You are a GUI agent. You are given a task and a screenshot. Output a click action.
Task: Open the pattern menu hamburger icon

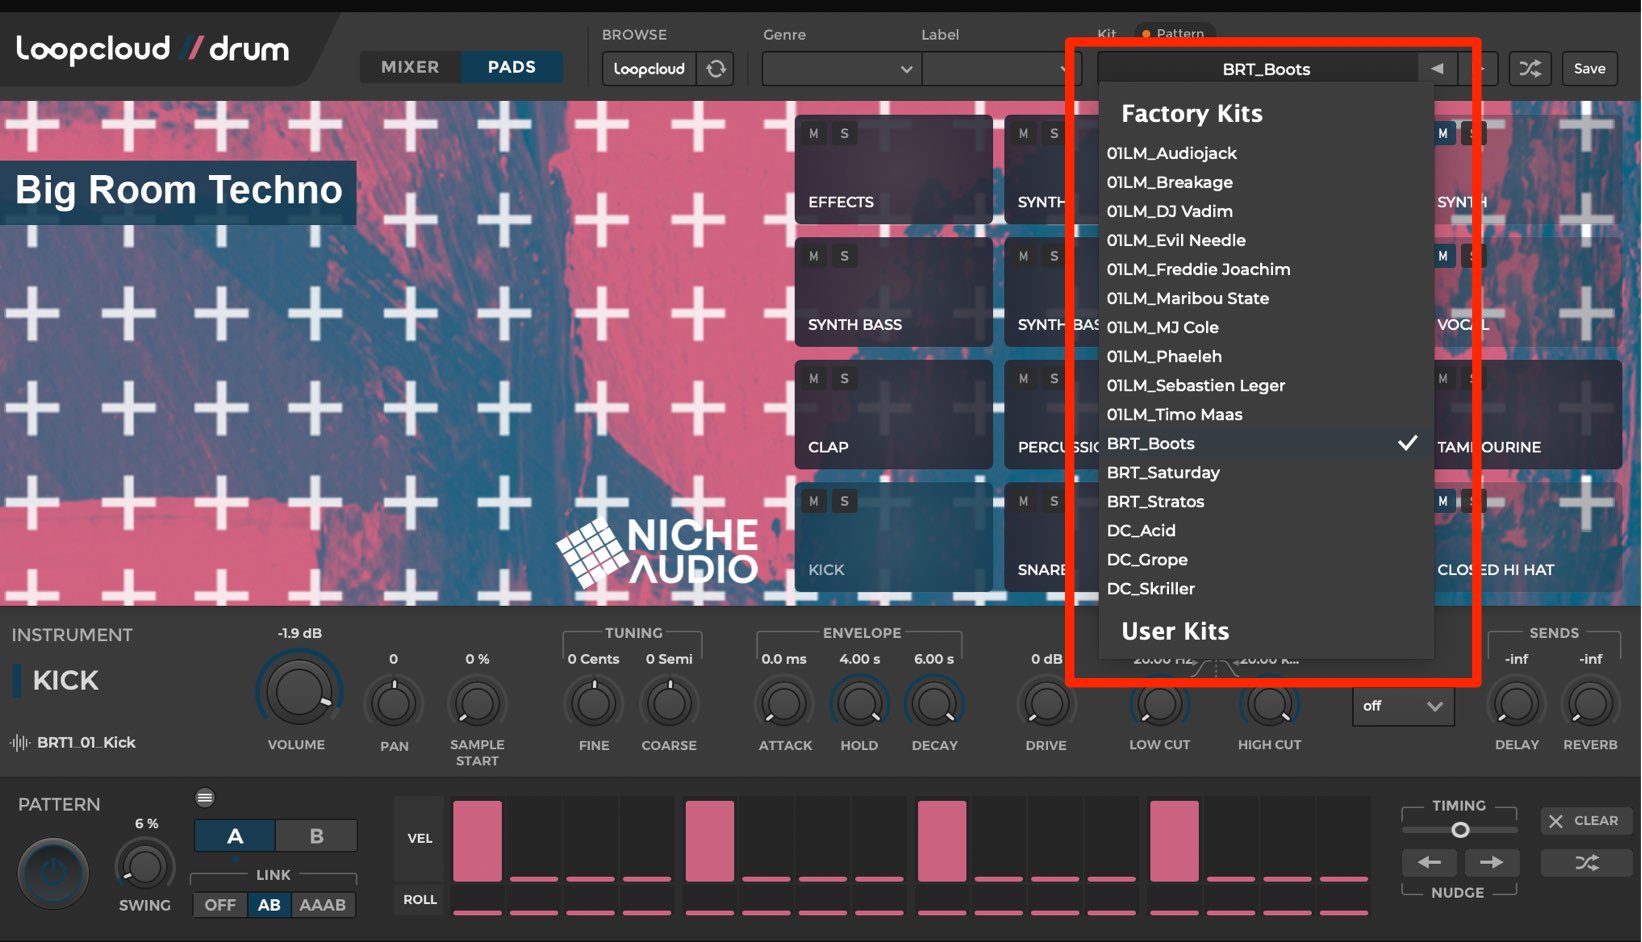pyautogui.click(x=205, y=797)
